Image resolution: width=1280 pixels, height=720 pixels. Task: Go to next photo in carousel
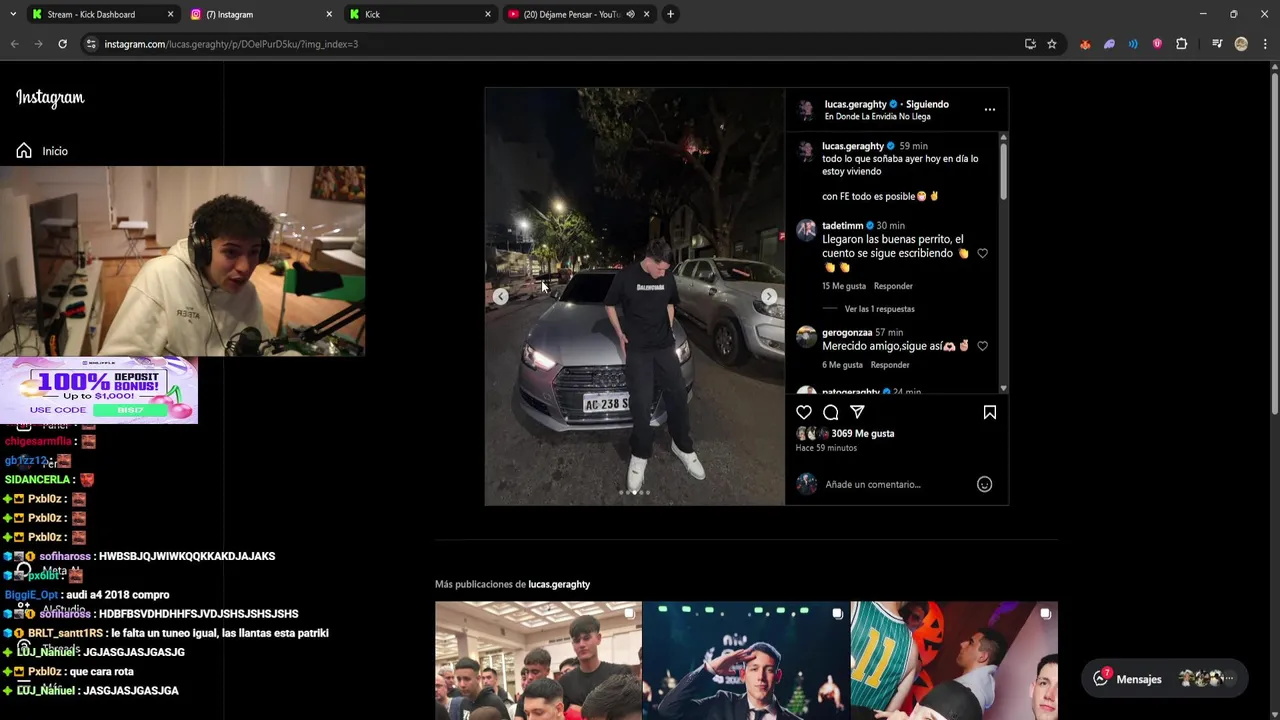click(x=768, y=296)
